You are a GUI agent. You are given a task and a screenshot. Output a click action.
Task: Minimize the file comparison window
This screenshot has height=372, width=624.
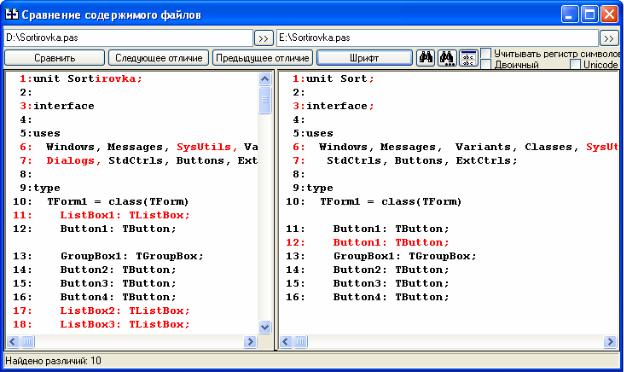[570, 15]
